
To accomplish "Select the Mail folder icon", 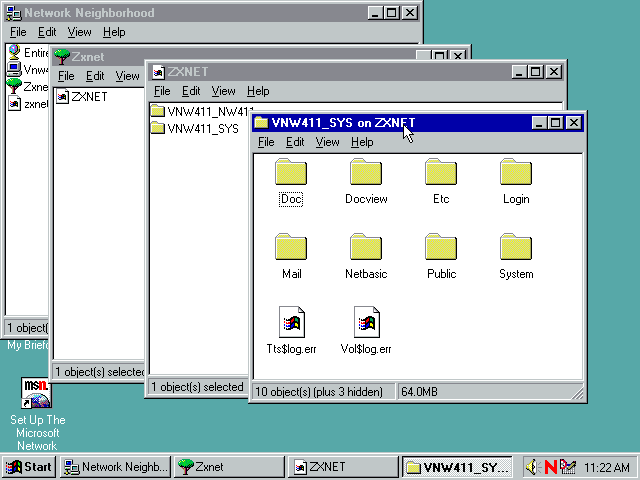I will pos(291,247).
